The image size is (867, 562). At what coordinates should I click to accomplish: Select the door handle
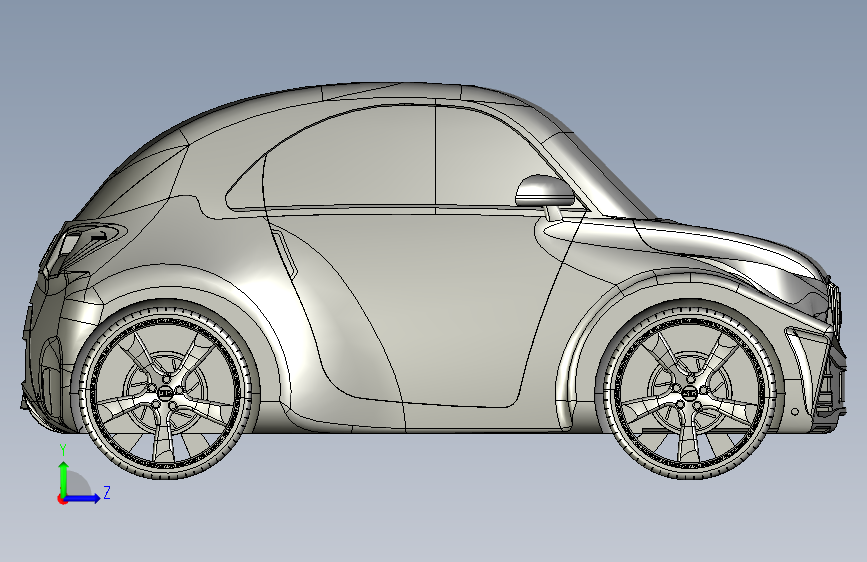pyautogui.click(x=286, y=253)
